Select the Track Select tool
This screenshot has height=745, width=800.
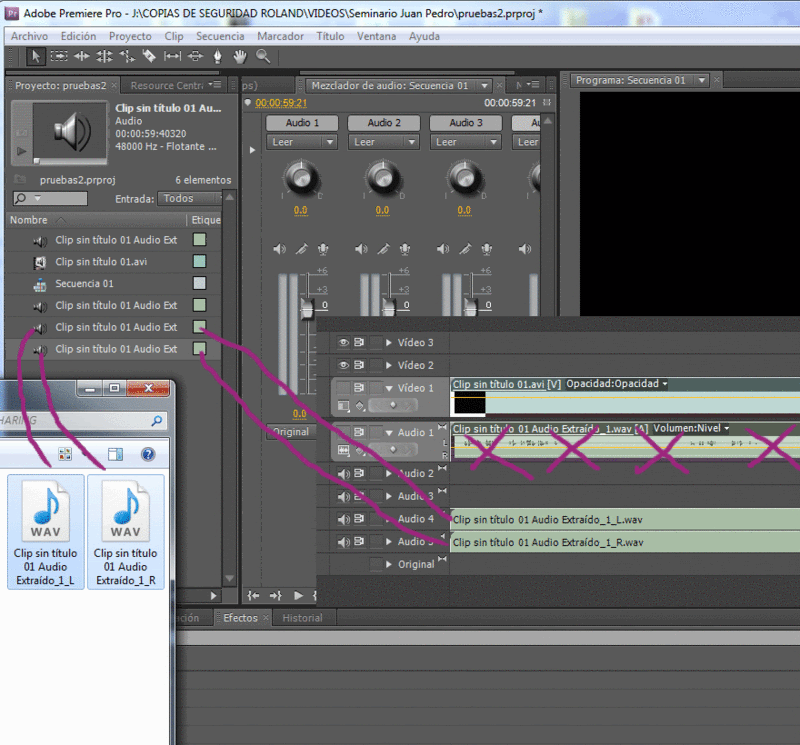click(x=59, y=56)
